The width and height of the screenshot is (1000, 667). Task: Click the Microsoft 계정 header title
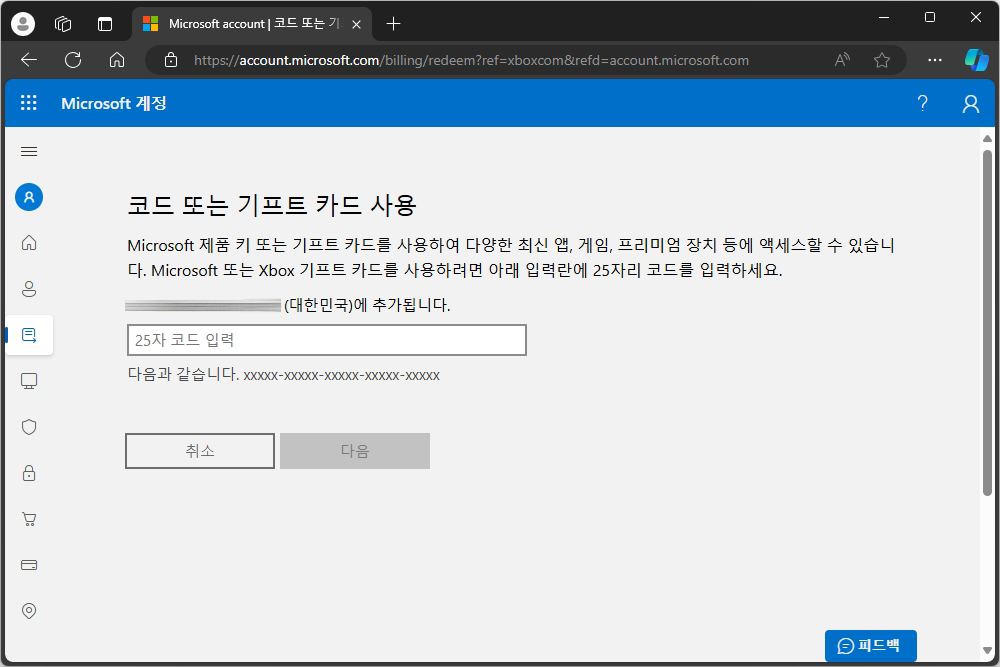[114, 103]
